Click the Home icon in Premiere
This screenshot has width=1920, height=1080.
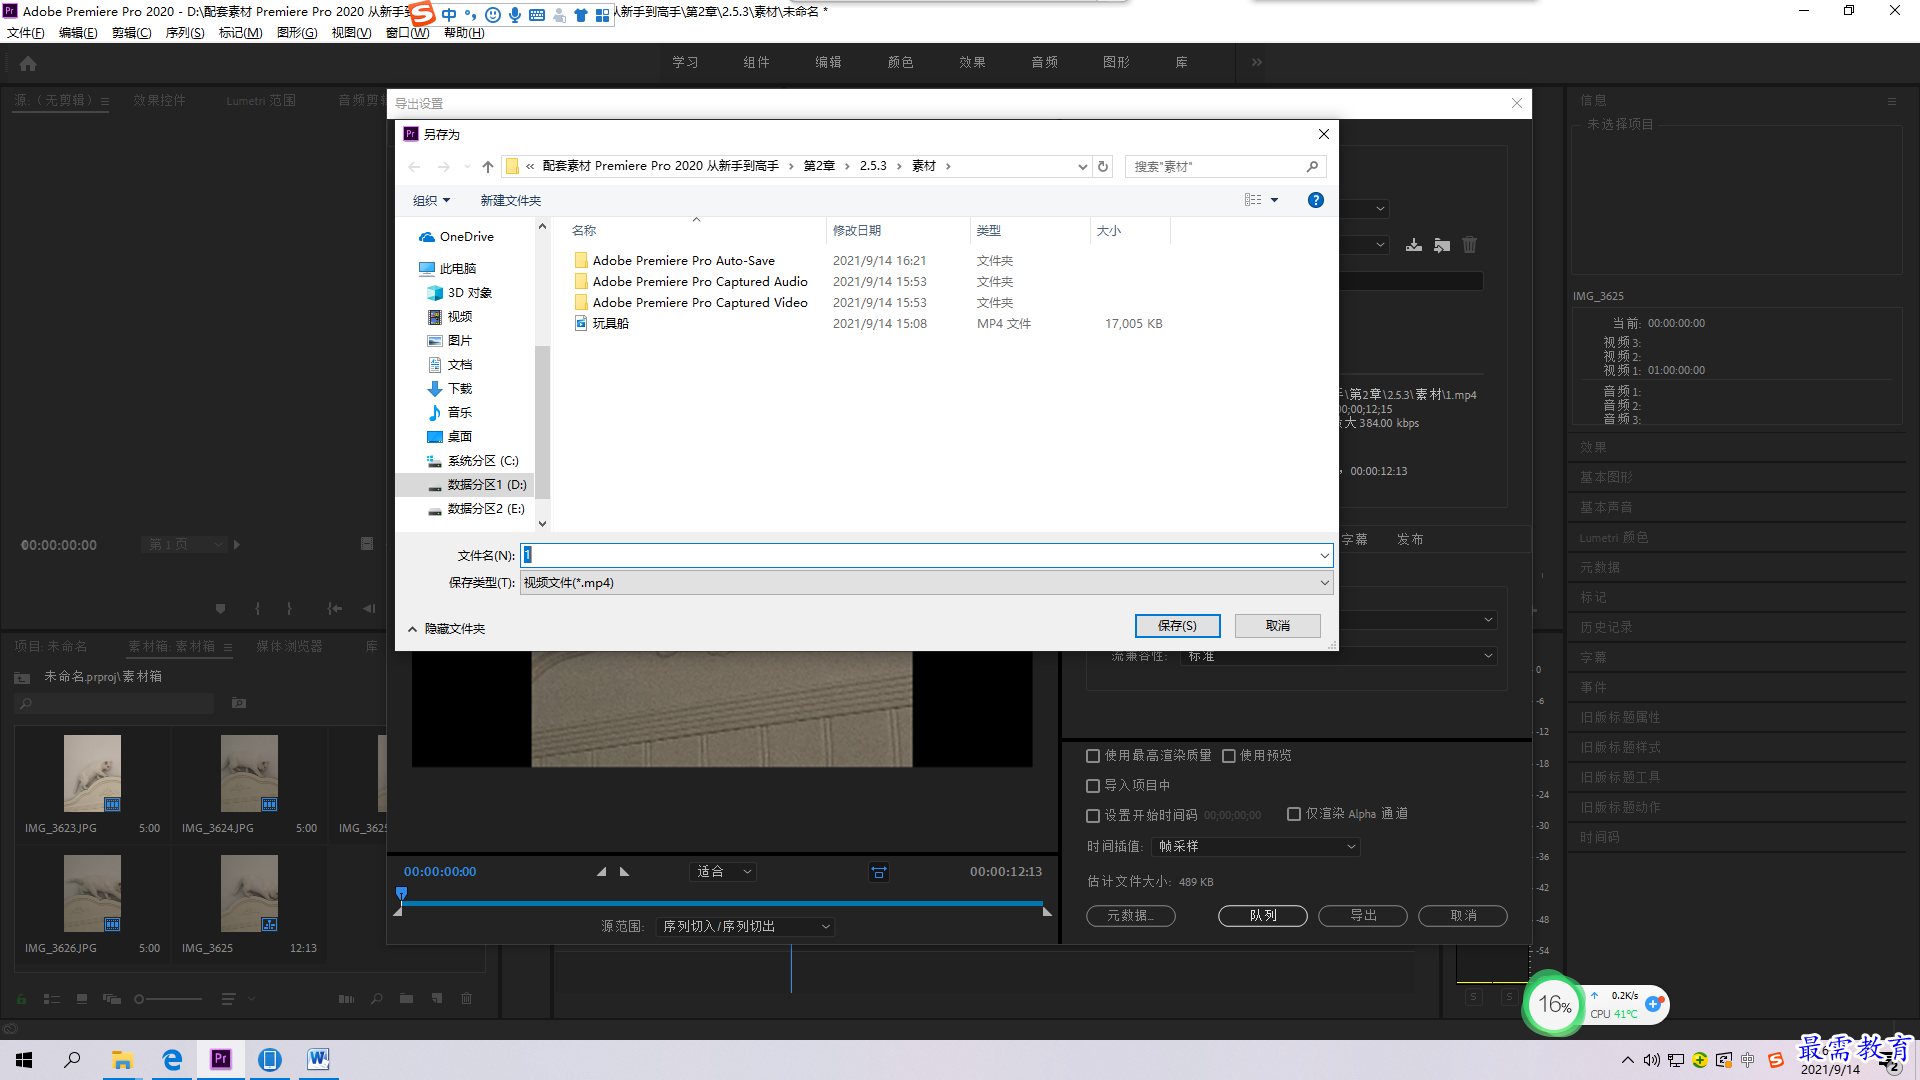point(28,63)
